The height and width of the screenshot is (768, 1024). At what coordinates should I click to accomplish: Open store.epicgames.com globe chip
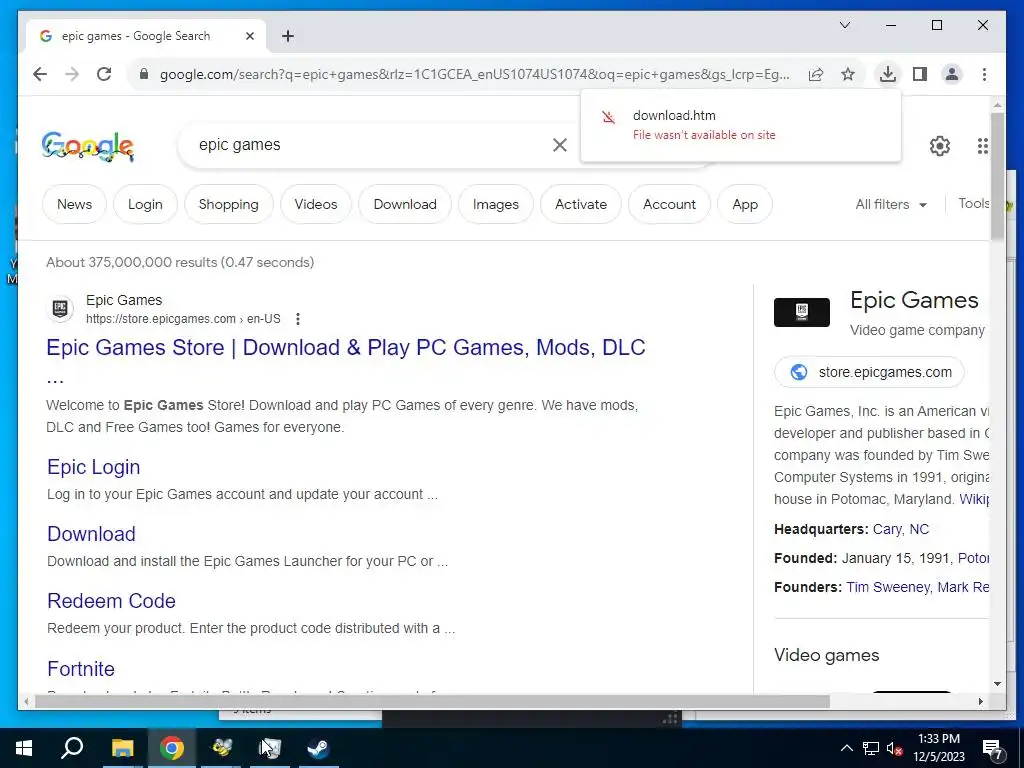coord(869,372)
